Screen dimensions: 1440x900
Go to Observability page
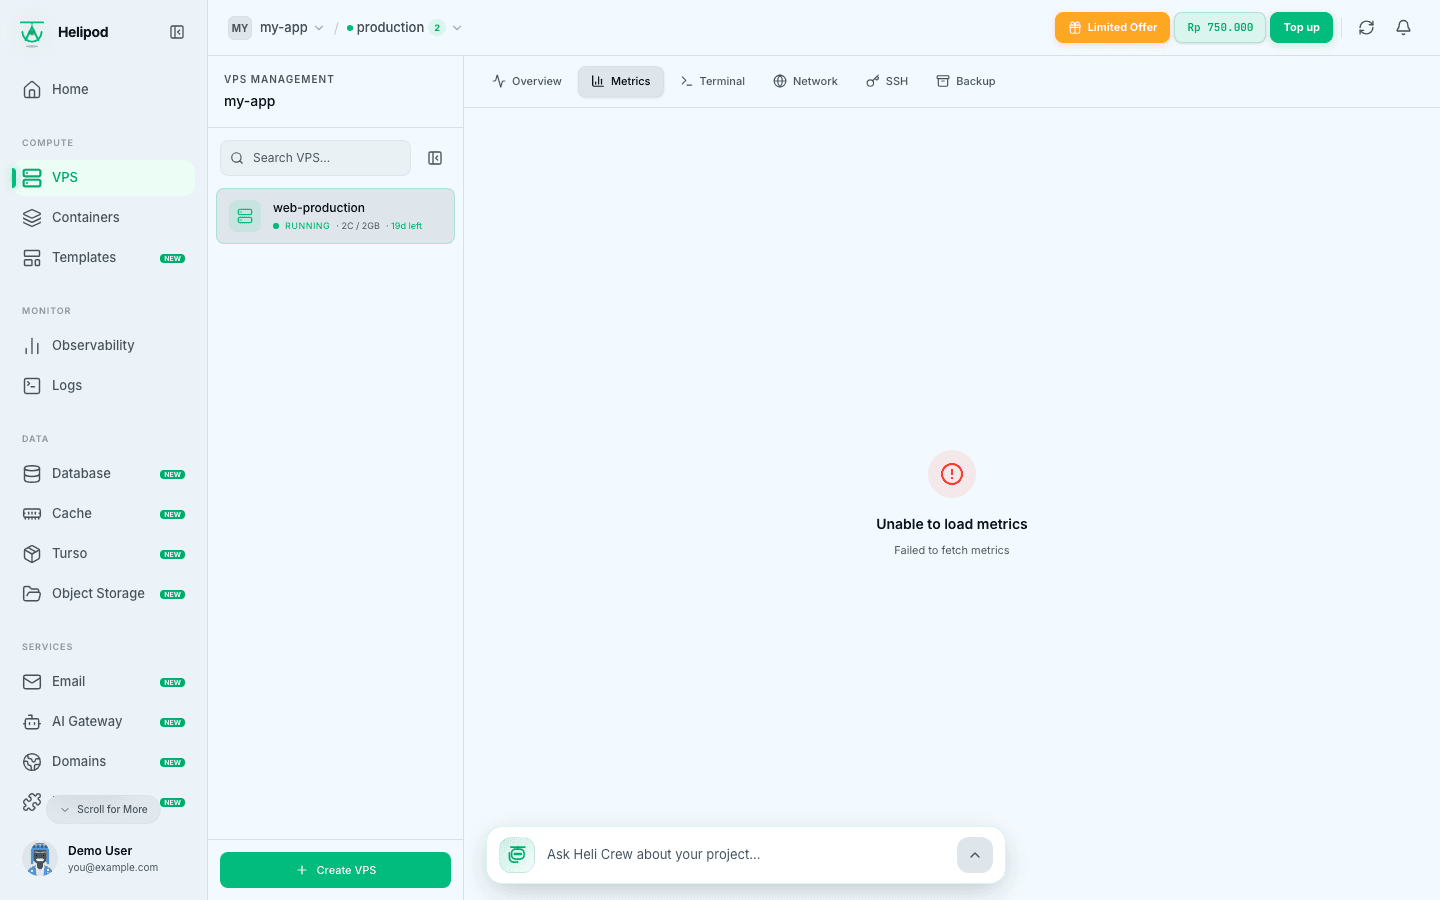pos(103,345)
